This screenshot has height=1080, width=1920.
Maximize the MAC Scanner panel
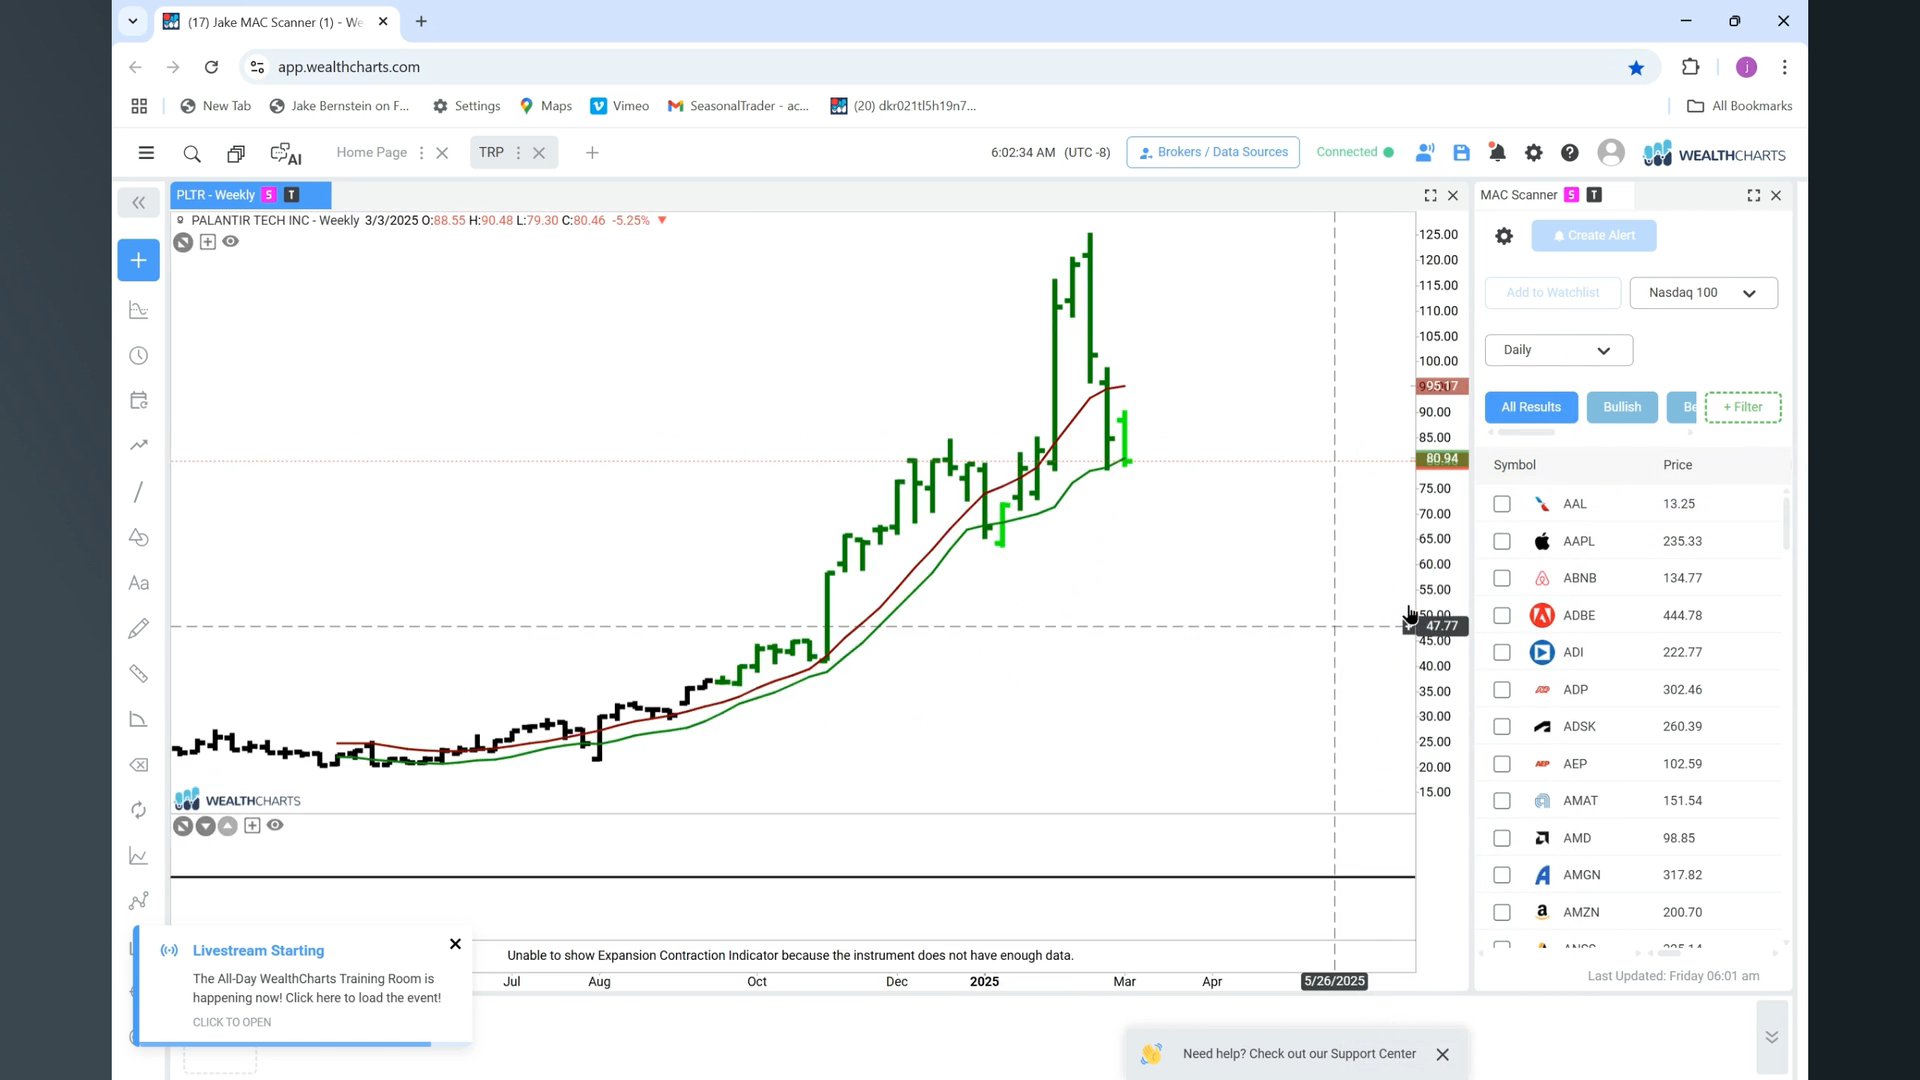point(1753,196)
